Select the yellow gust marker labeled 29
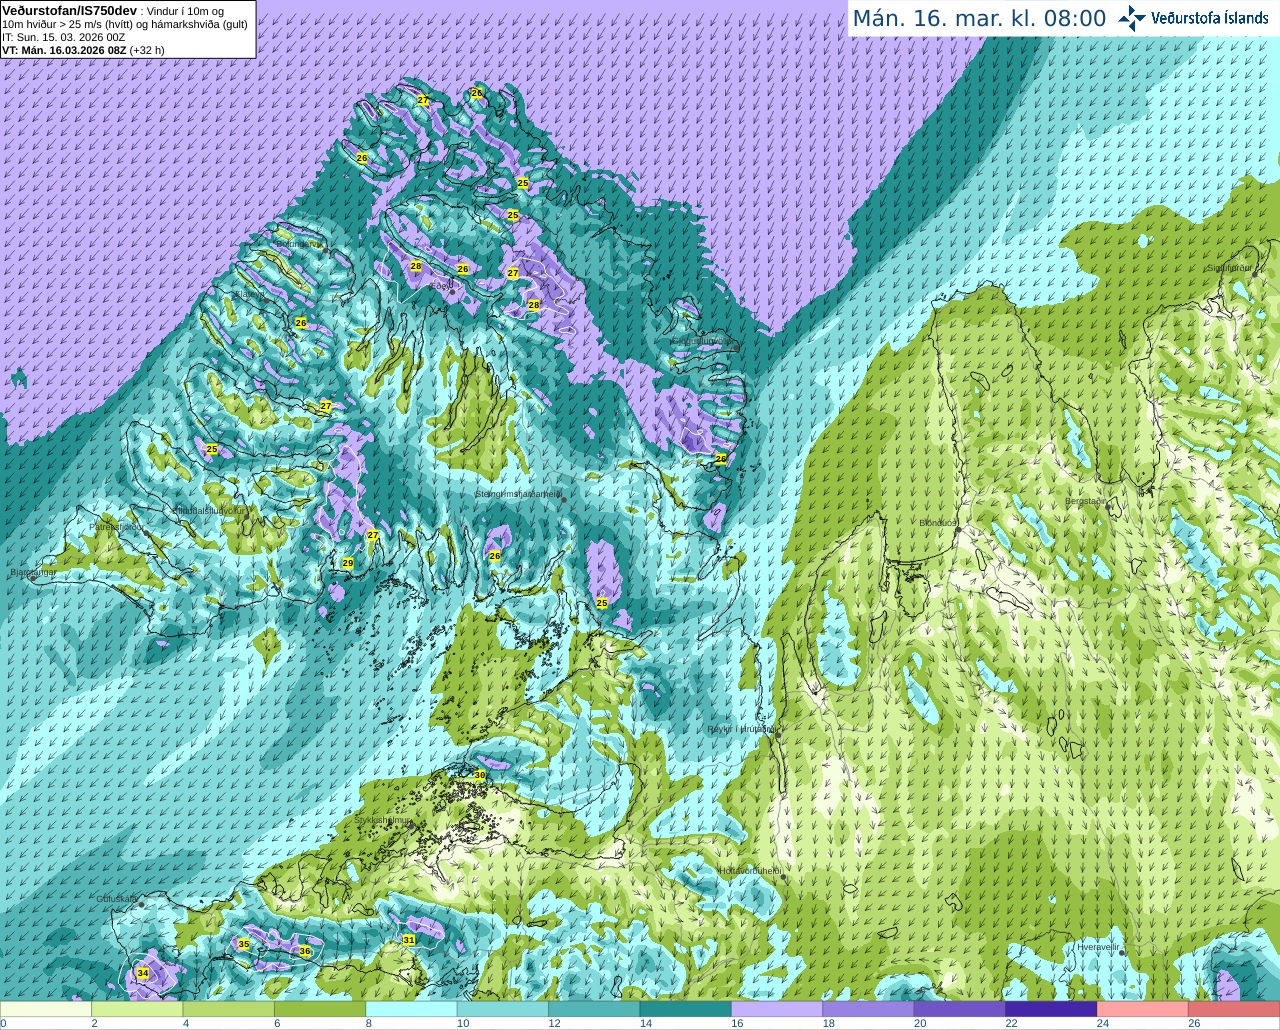This screenshot has height=1030, width=1280. [348, 564]
